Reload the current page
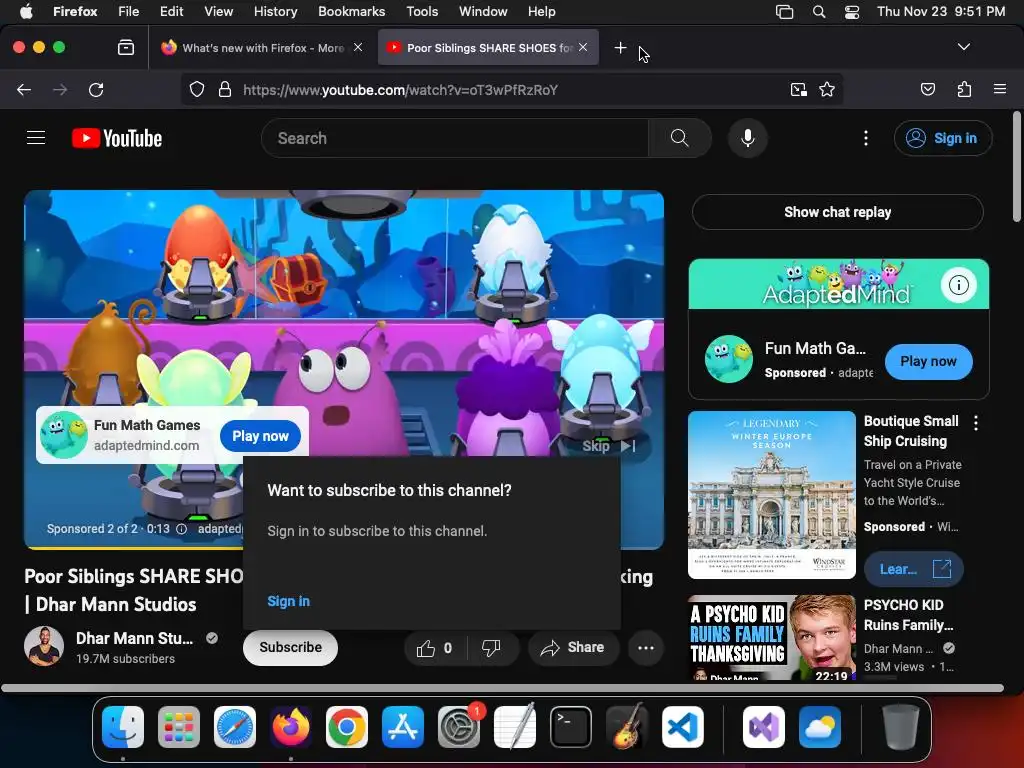 click(x=96, y=89)
